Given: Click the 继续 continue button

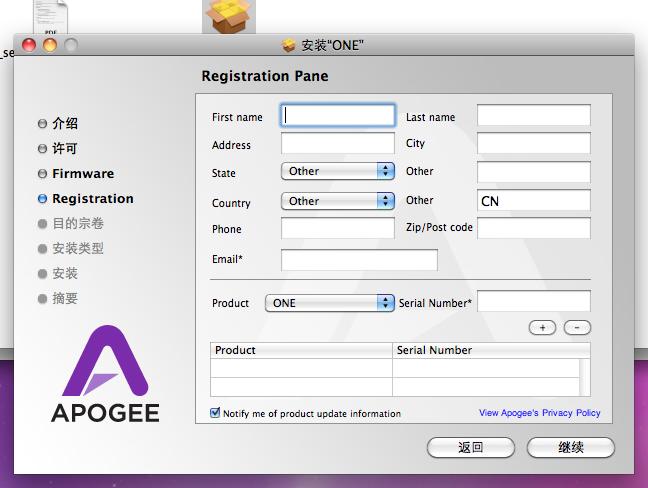Looking at the screenshot, I should pos(571,448).
